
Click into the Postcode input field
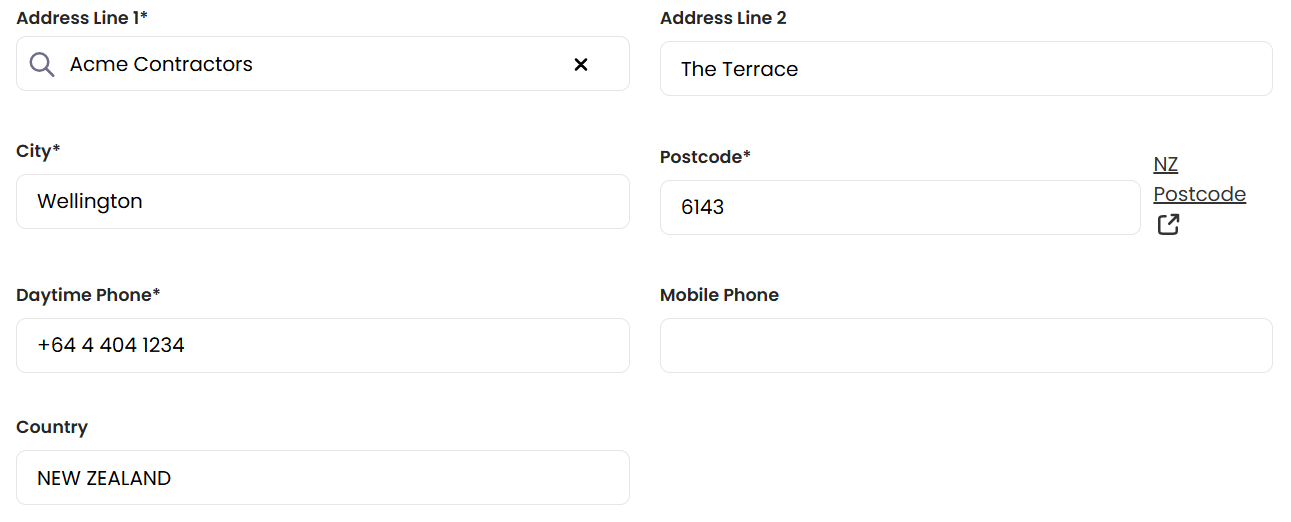tap(899, 208)
